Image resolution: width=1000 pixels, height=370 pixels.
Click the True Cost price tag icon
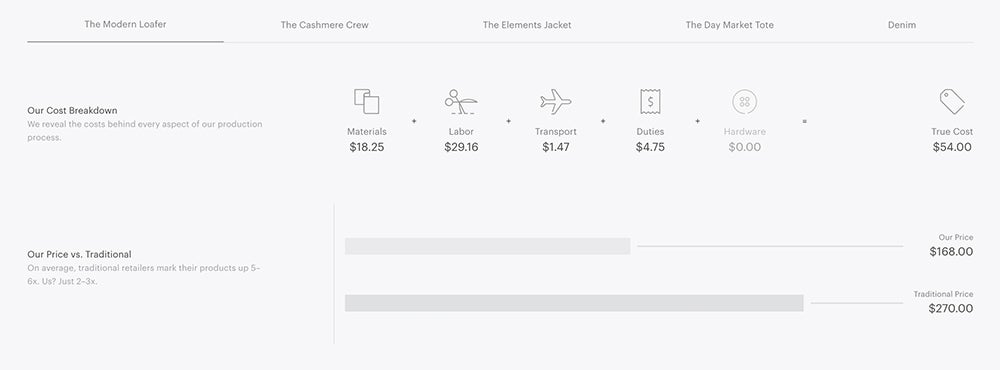click(x=952, y=101)
